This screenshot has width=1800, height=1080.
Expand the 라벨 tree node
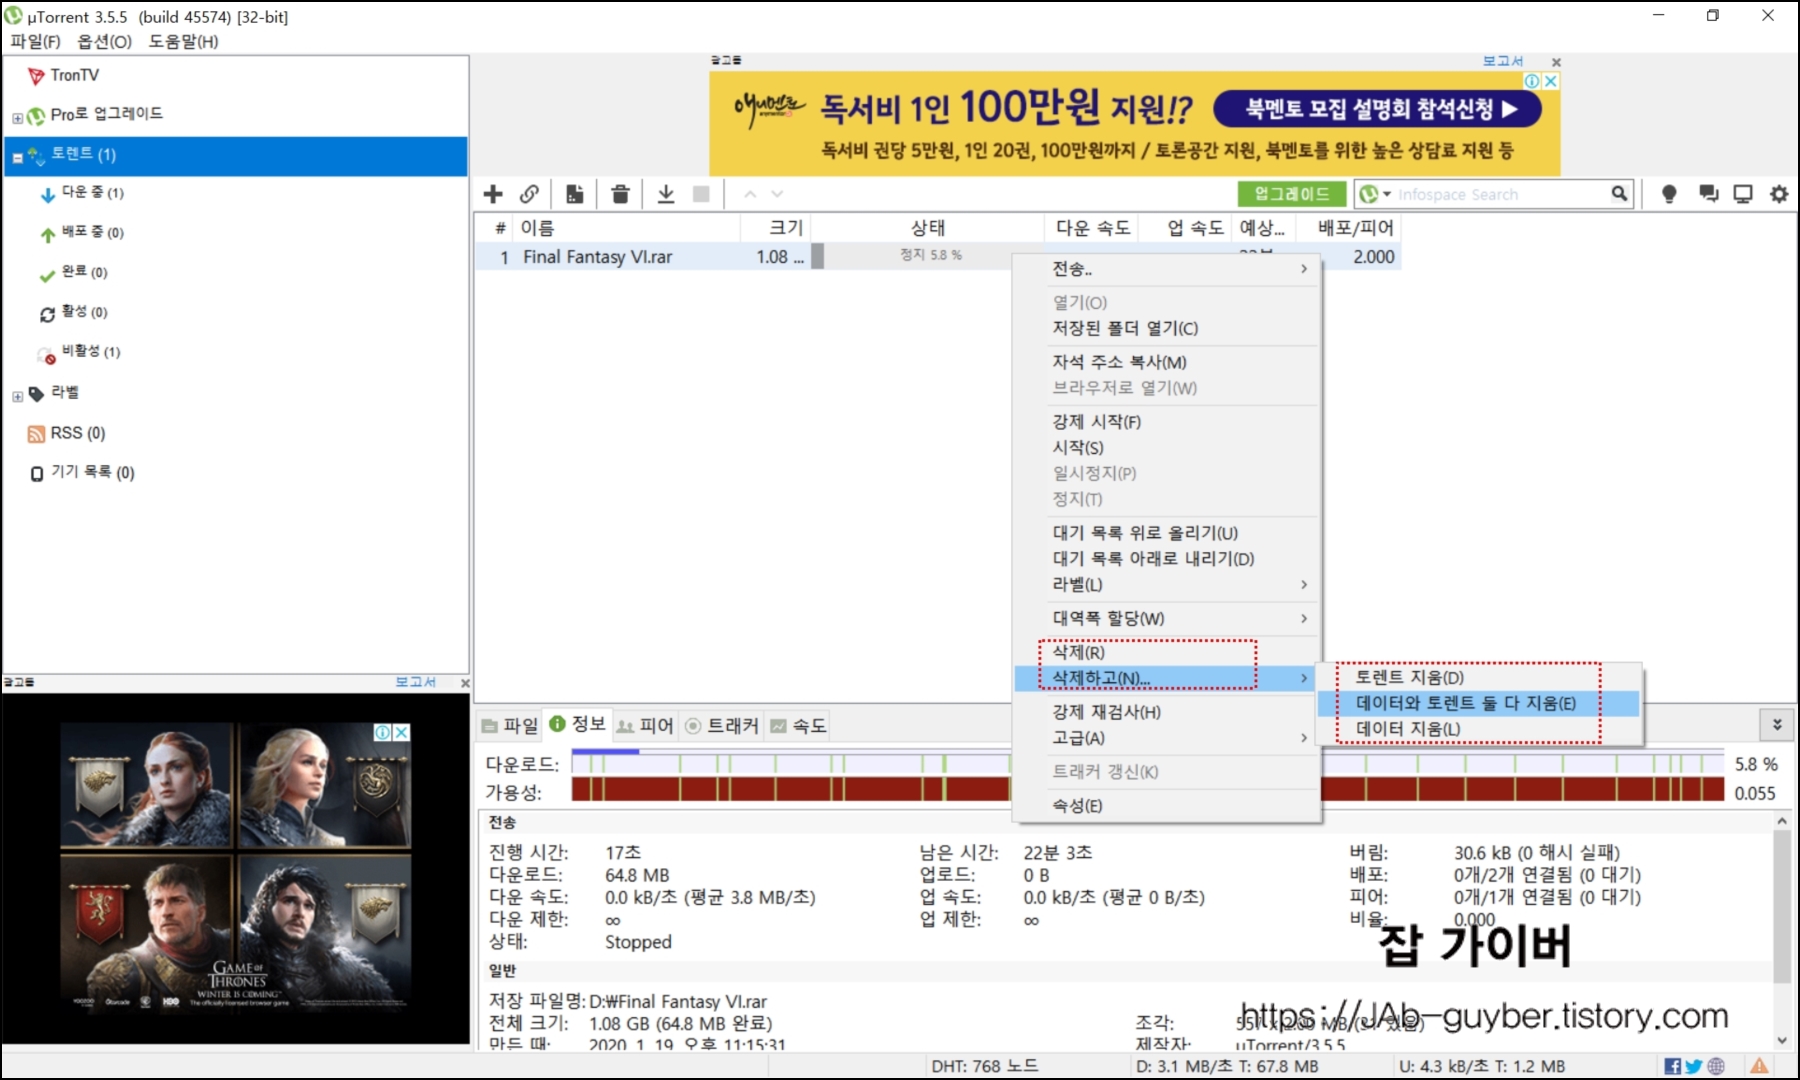click(17, 396)
